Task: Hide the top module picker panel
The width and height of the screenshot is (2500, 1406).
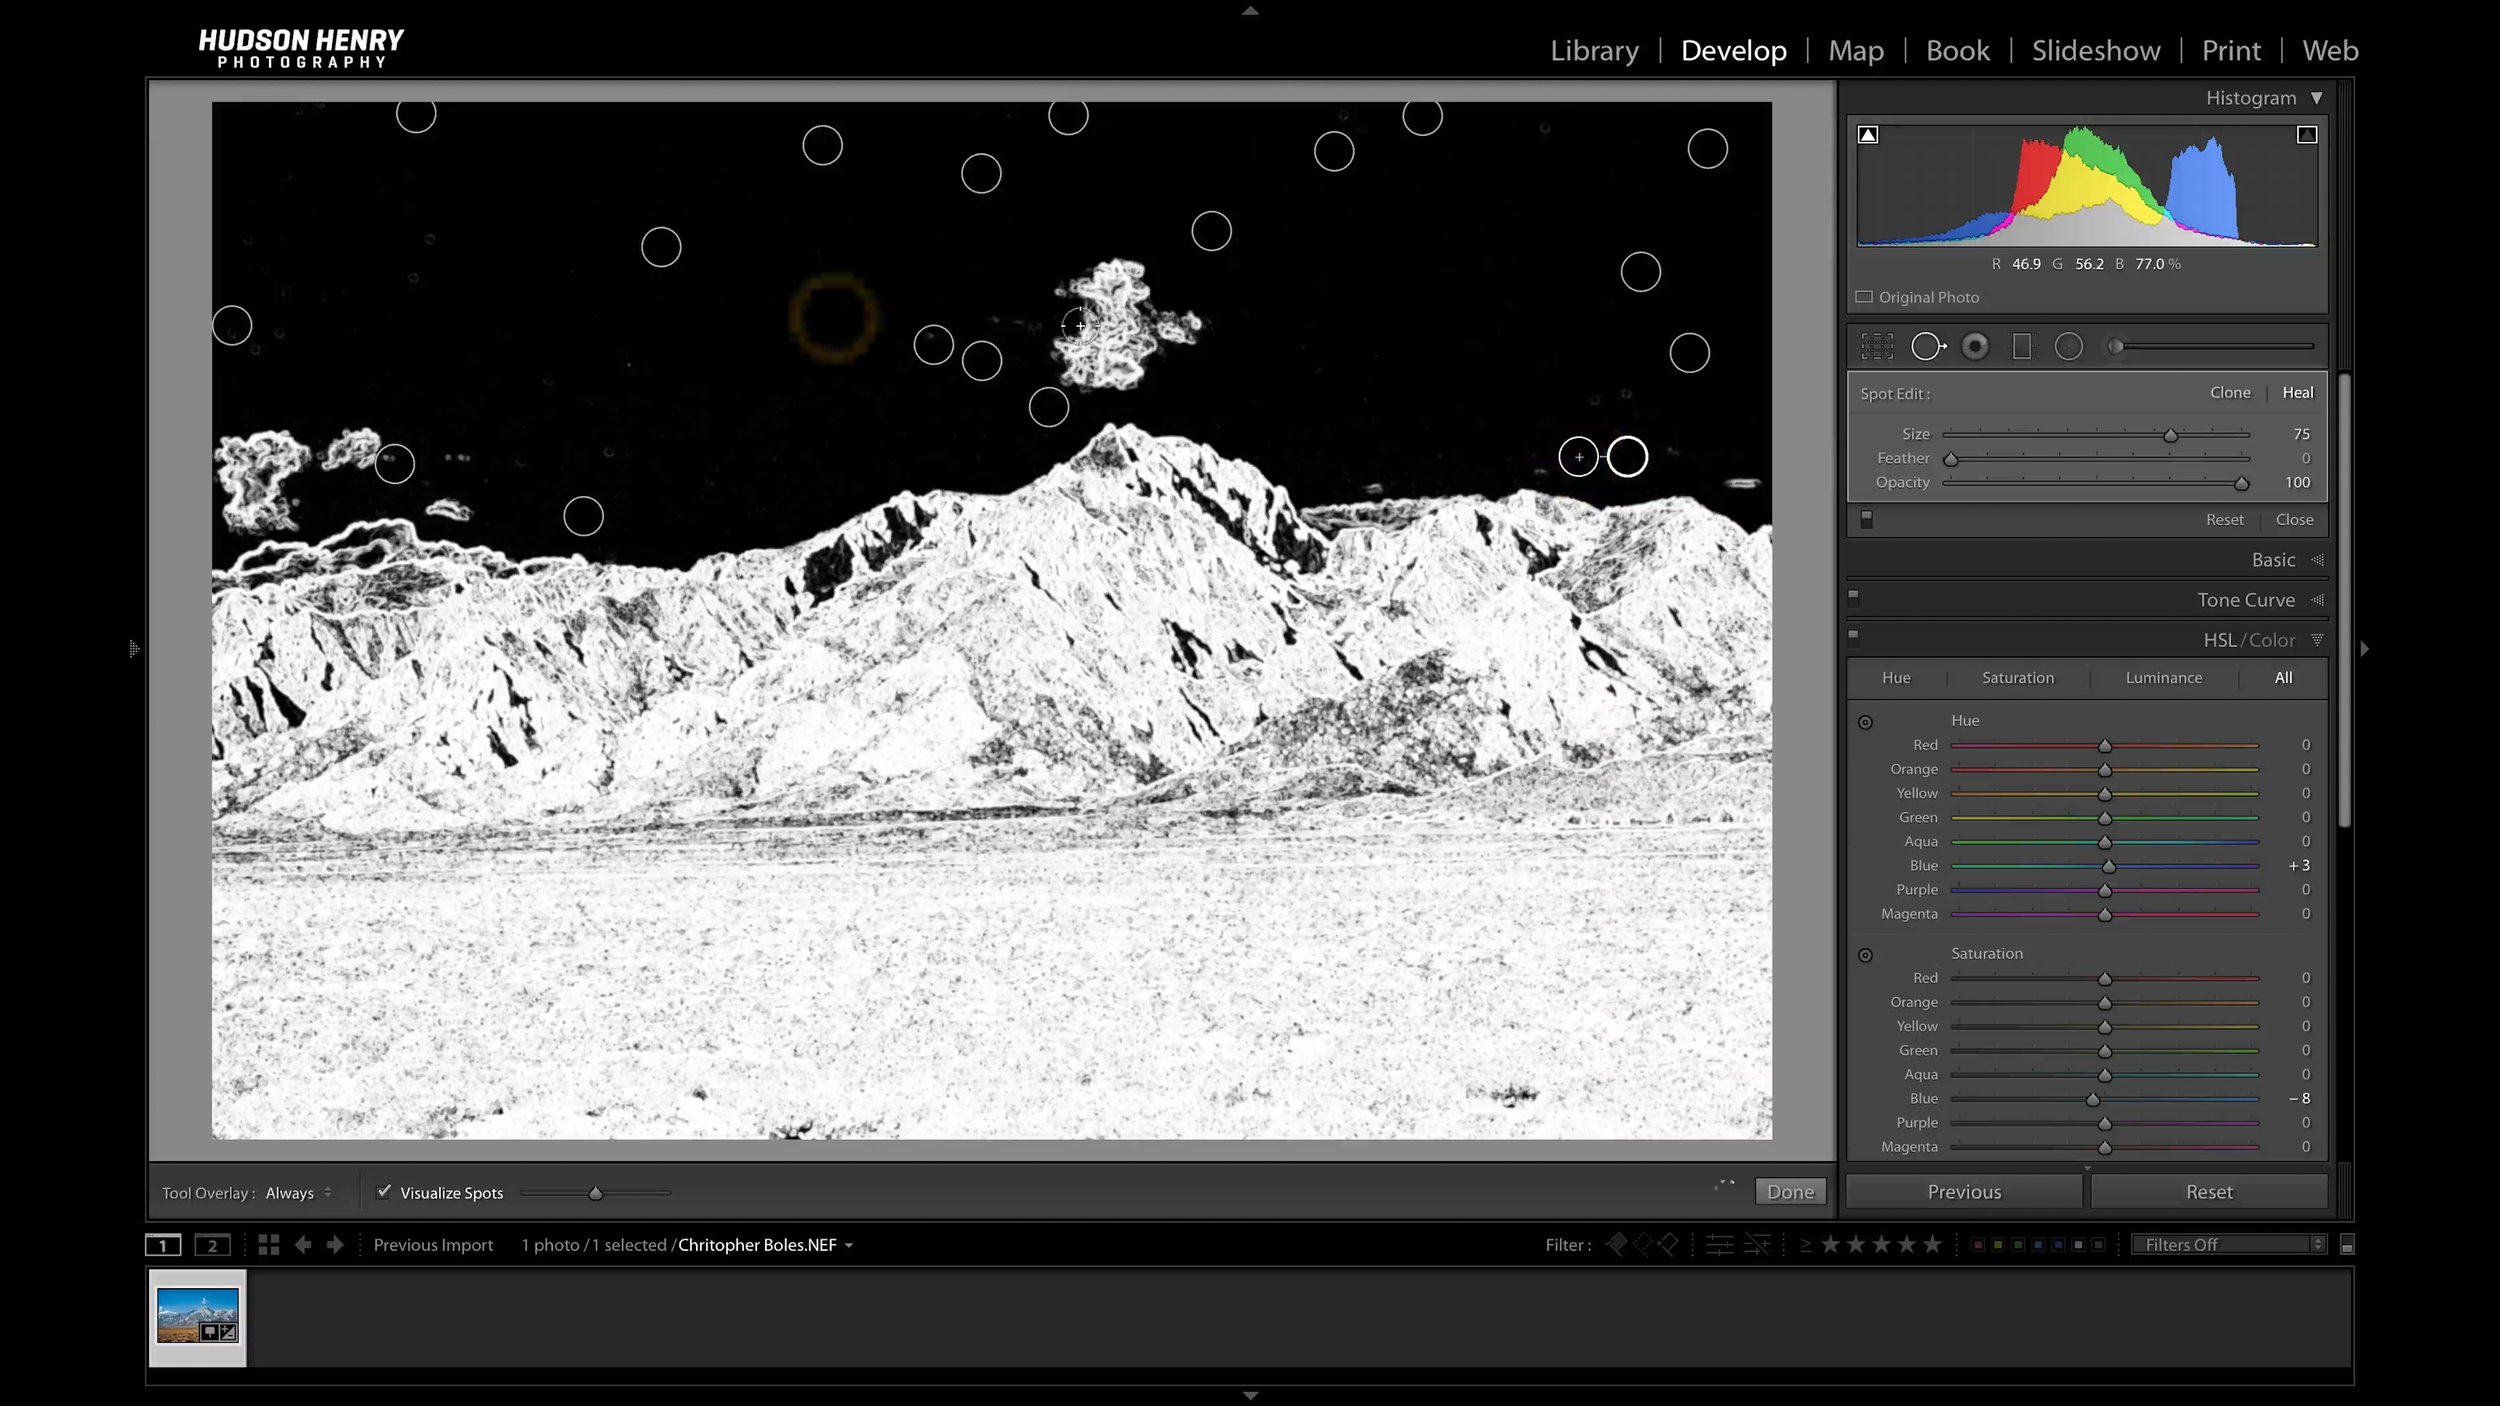Action: coord(1250,10)
